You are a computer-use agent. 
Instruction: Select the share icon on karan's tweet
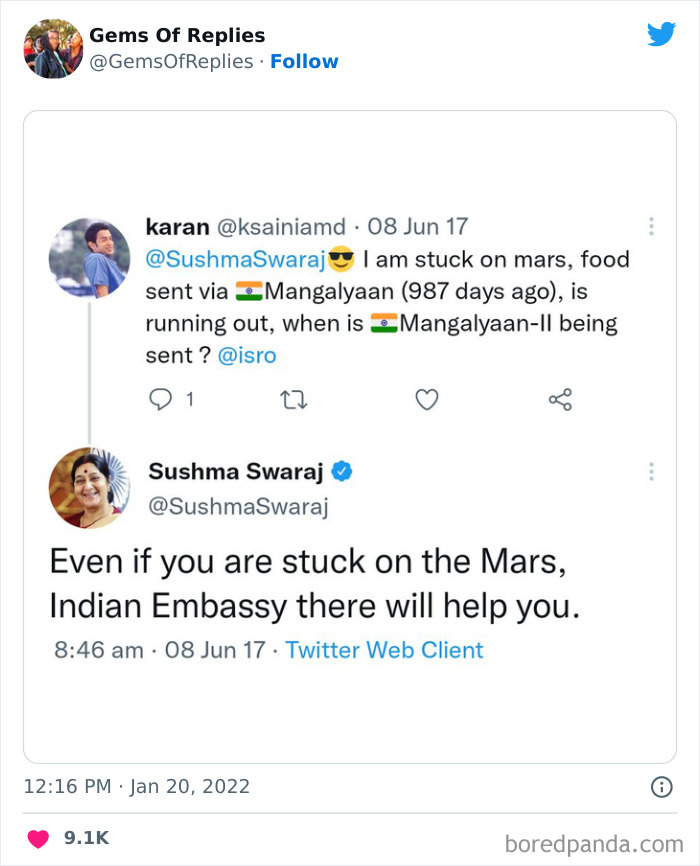pyautogui.click(x=560, y=399)
